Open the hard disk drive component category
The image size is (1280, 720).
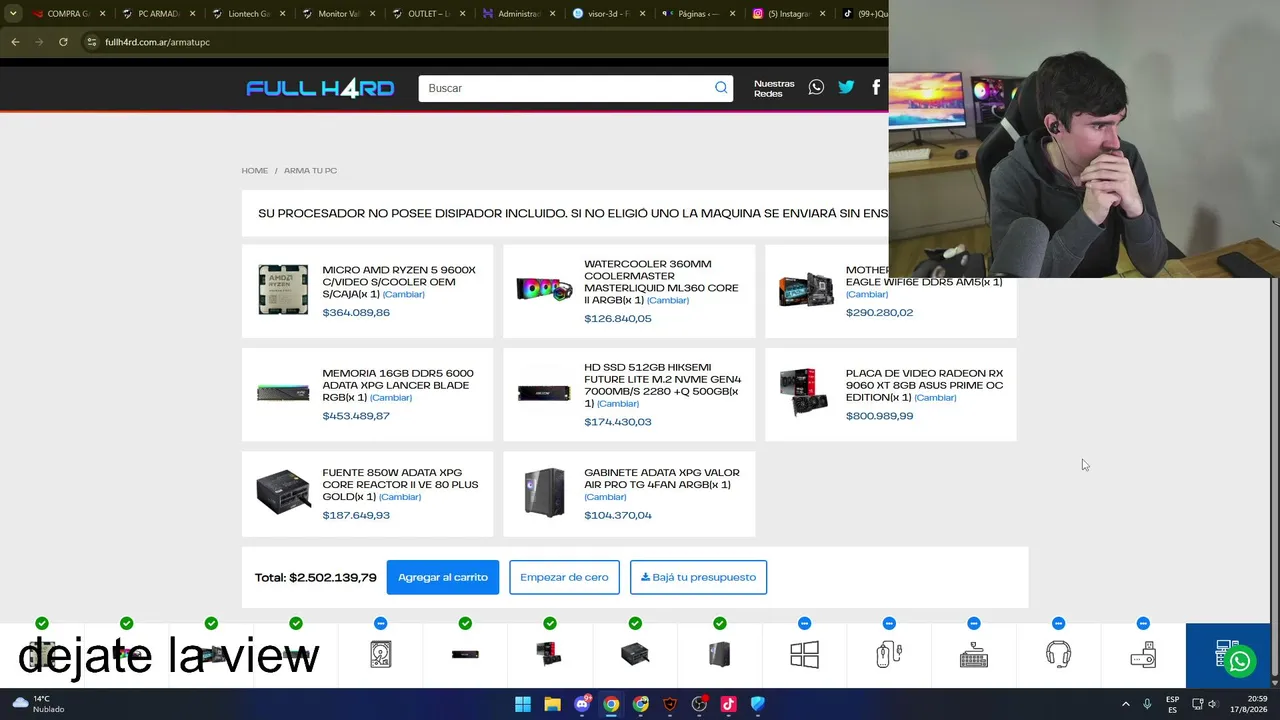380,654
